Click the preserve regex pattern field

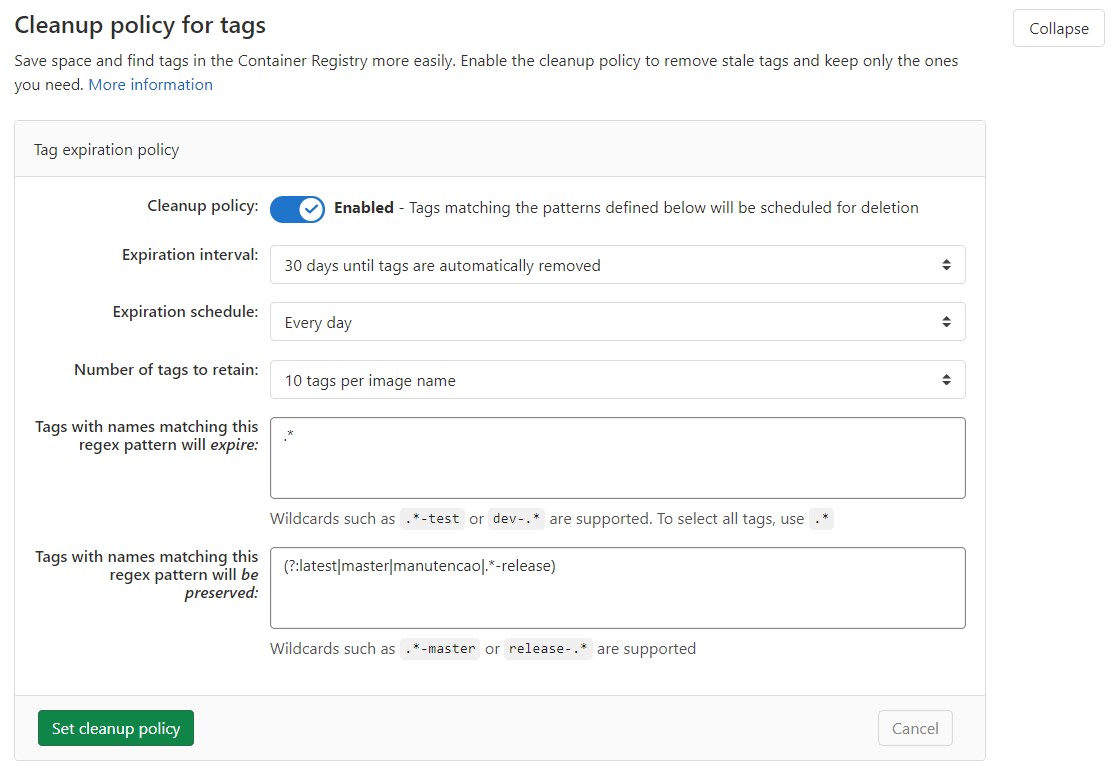click(x=617, y=588)
